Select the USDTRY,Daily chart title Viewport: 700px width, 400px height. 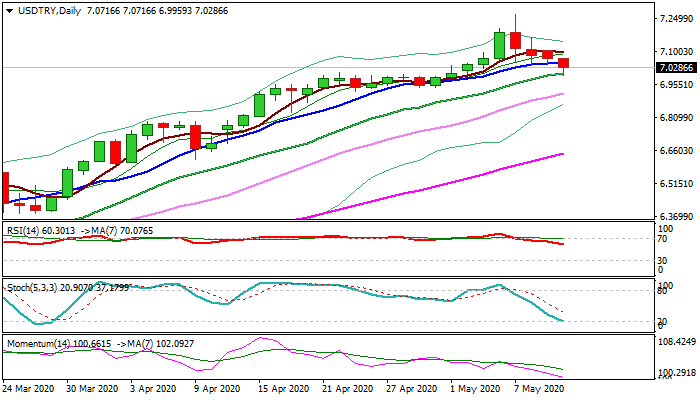click(x=50, y=11)
